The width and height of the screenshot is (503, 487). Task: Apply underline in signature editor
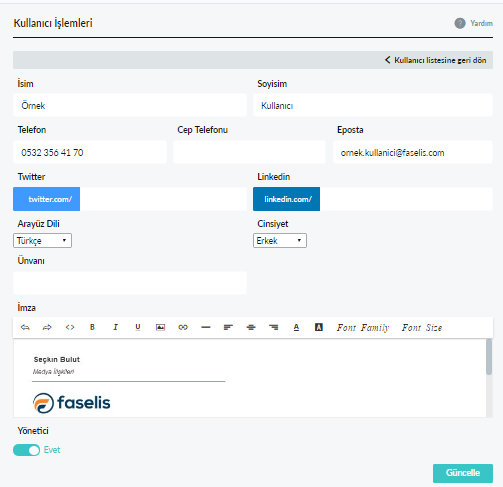138,327
